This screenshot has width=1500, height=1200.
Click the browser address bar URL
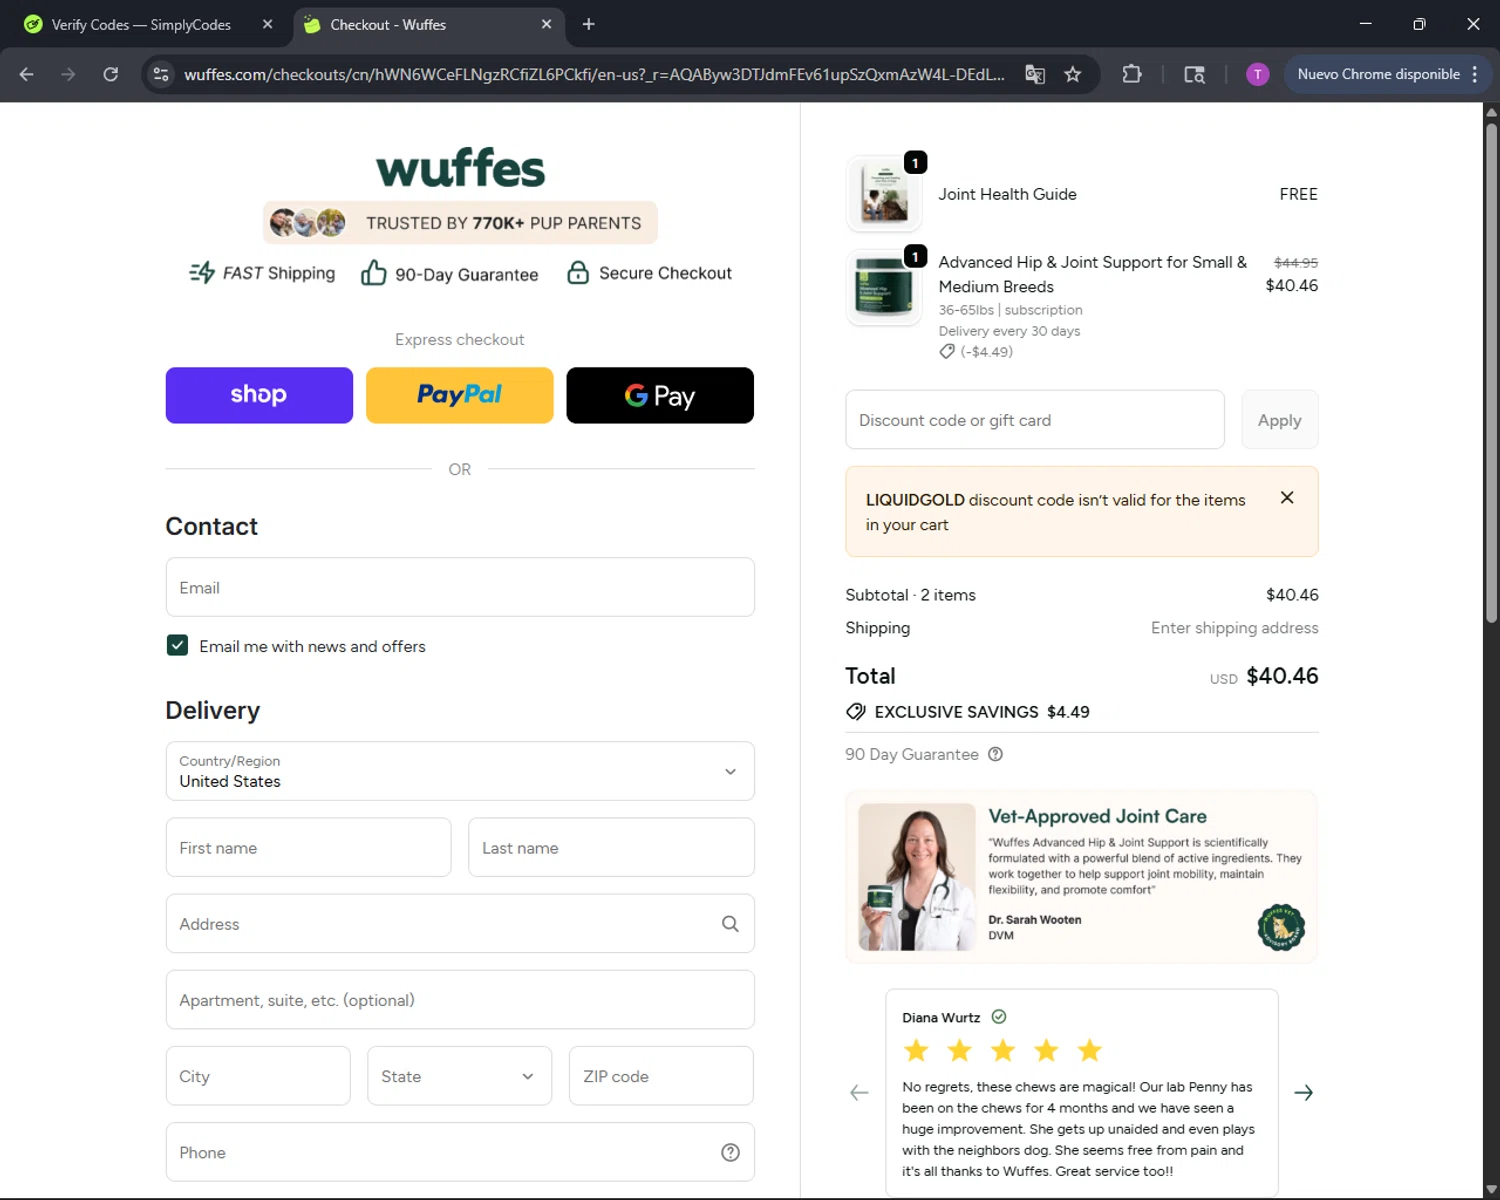click(x=594, y=74)
